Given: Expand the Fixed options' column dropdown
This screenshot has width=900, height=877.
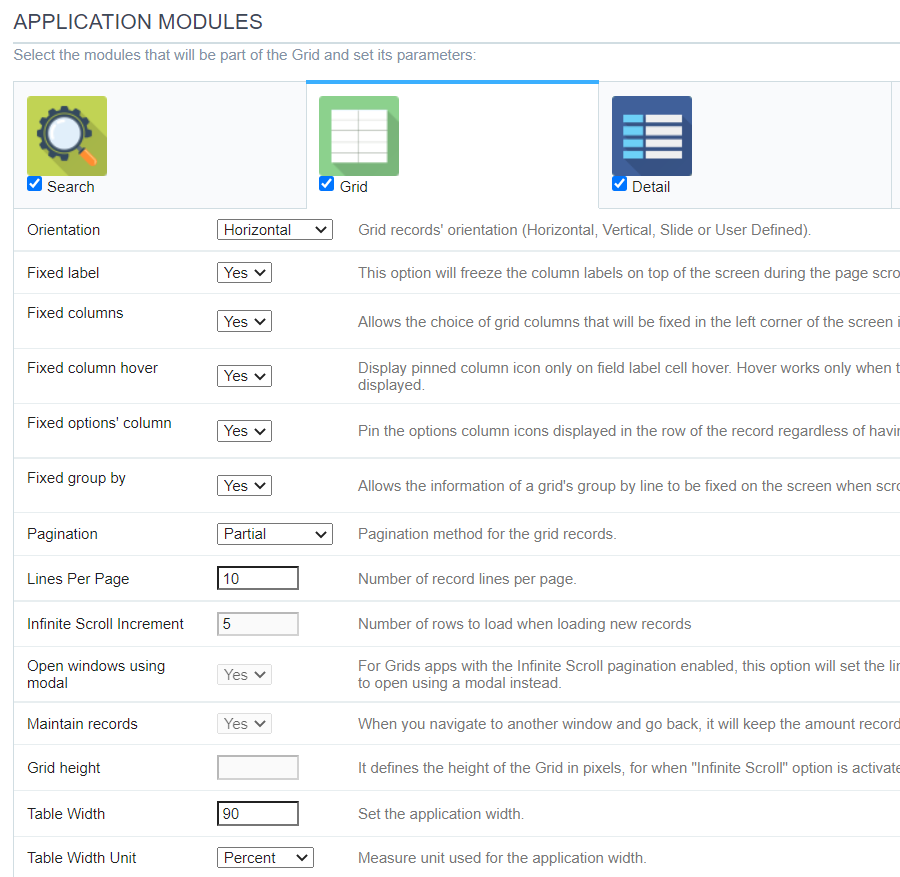Looking at the screenshot, I should [x=243, y=430].
